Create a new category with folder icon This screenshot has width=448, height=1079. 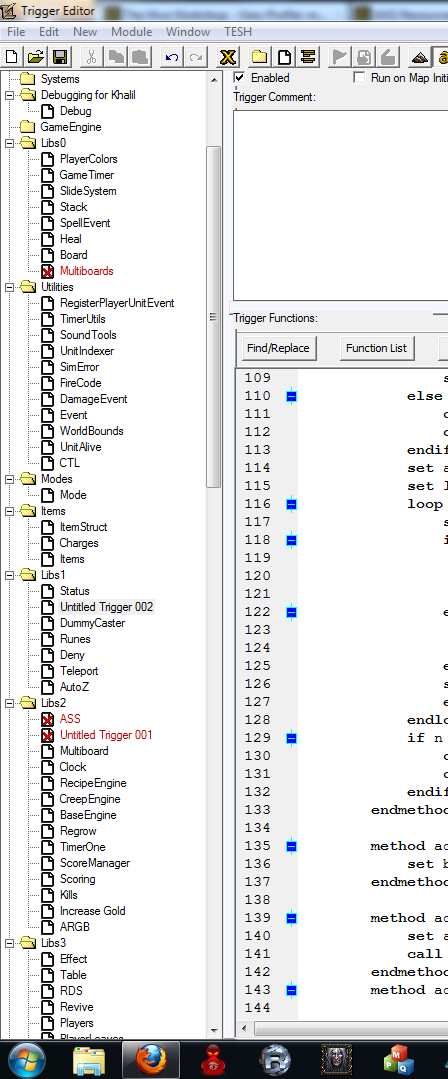pyautogui.click(x=259, y=56)
